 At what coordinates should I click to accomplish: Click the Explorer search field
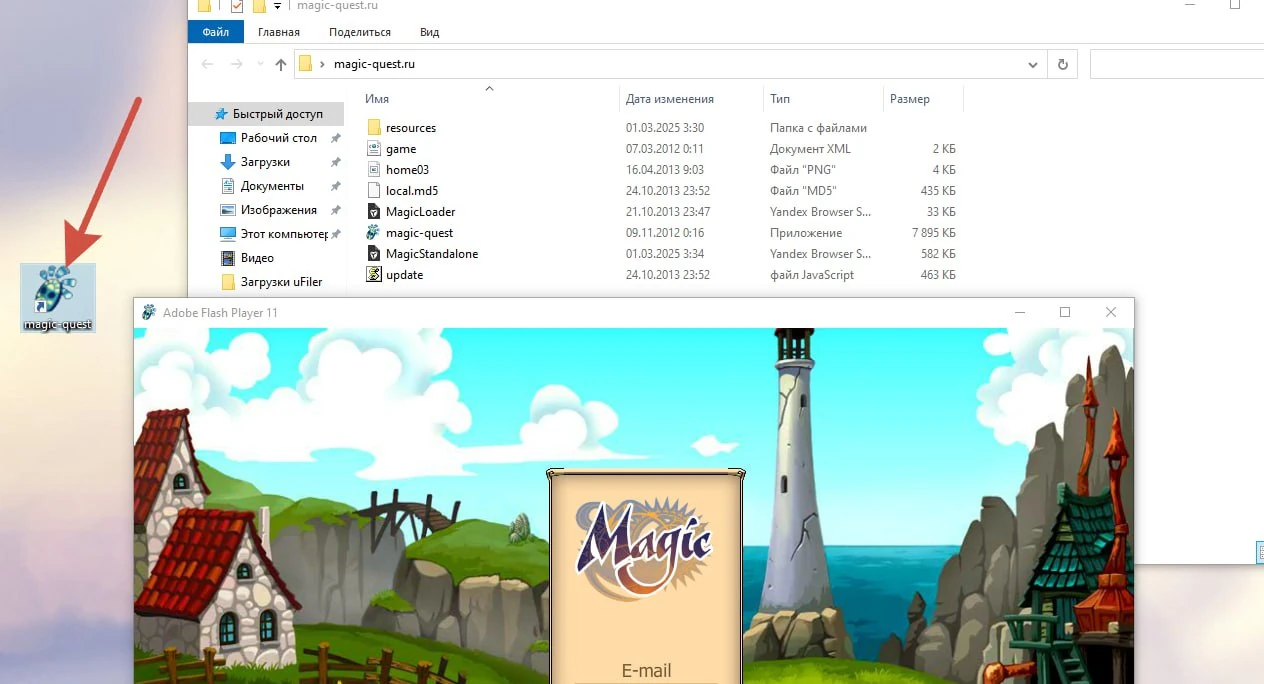(x=1176, y=64)
